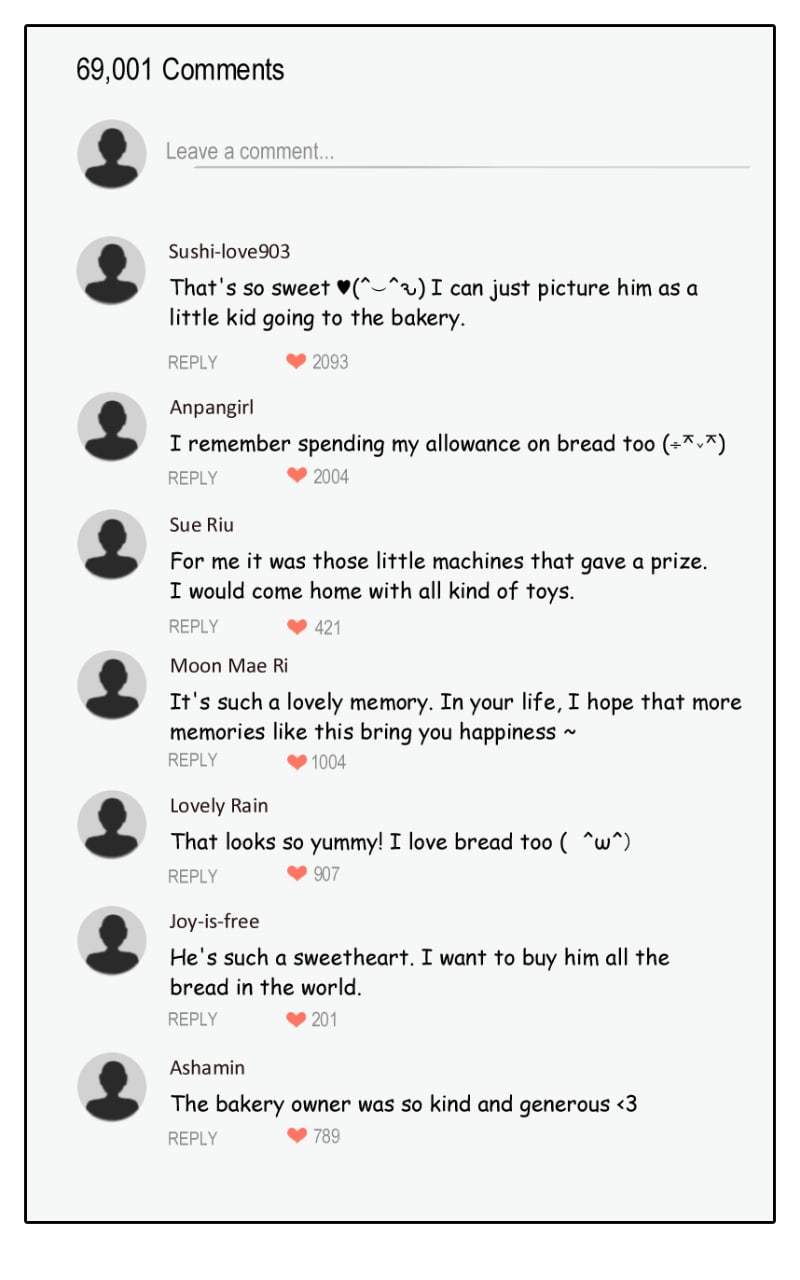Image resolution: width=800 pixels, height=1280 pixels.
Task: Open the Moon Mae Ri username link
Action: (x=229, y=666)
